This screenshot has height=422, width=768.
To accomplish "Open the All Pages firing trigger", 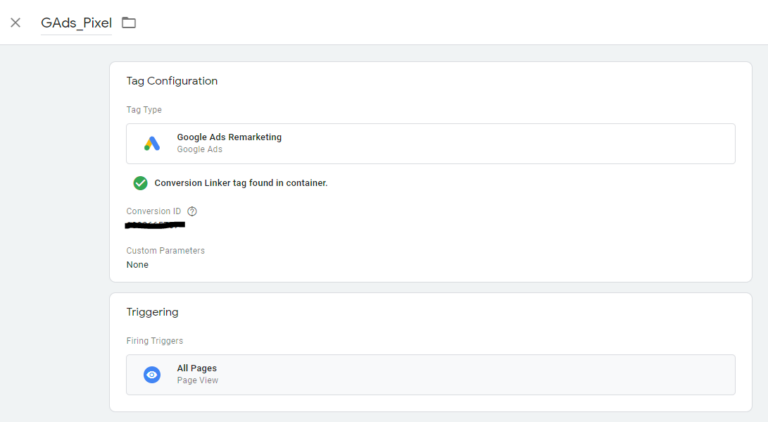I will click(x=431, y=375).
